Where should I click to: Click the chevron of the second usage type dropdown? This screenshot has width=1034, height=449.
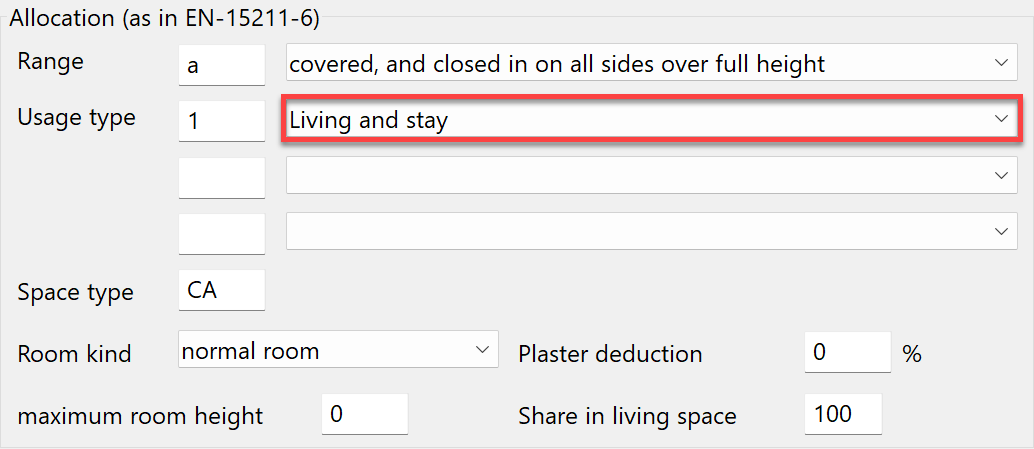[x=1002, y=176]
